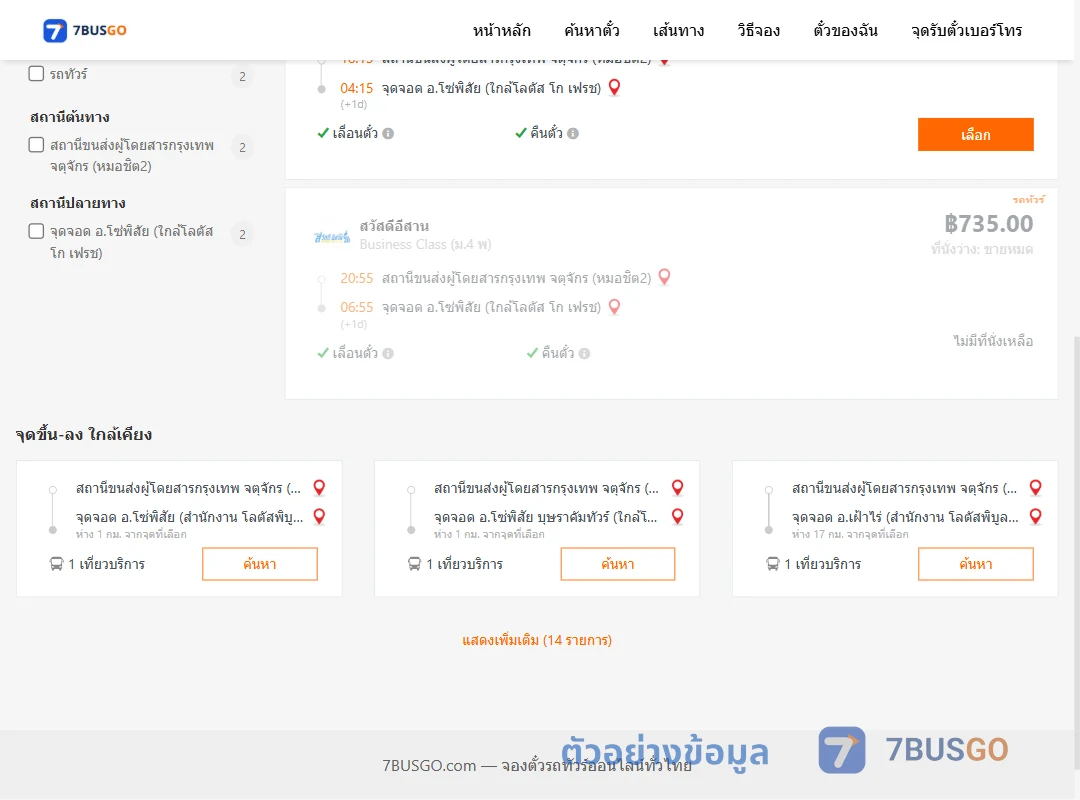Open the วิธีจอง menu item
The width and height of the screenshot is (1080, 800).
coord(758,30)
